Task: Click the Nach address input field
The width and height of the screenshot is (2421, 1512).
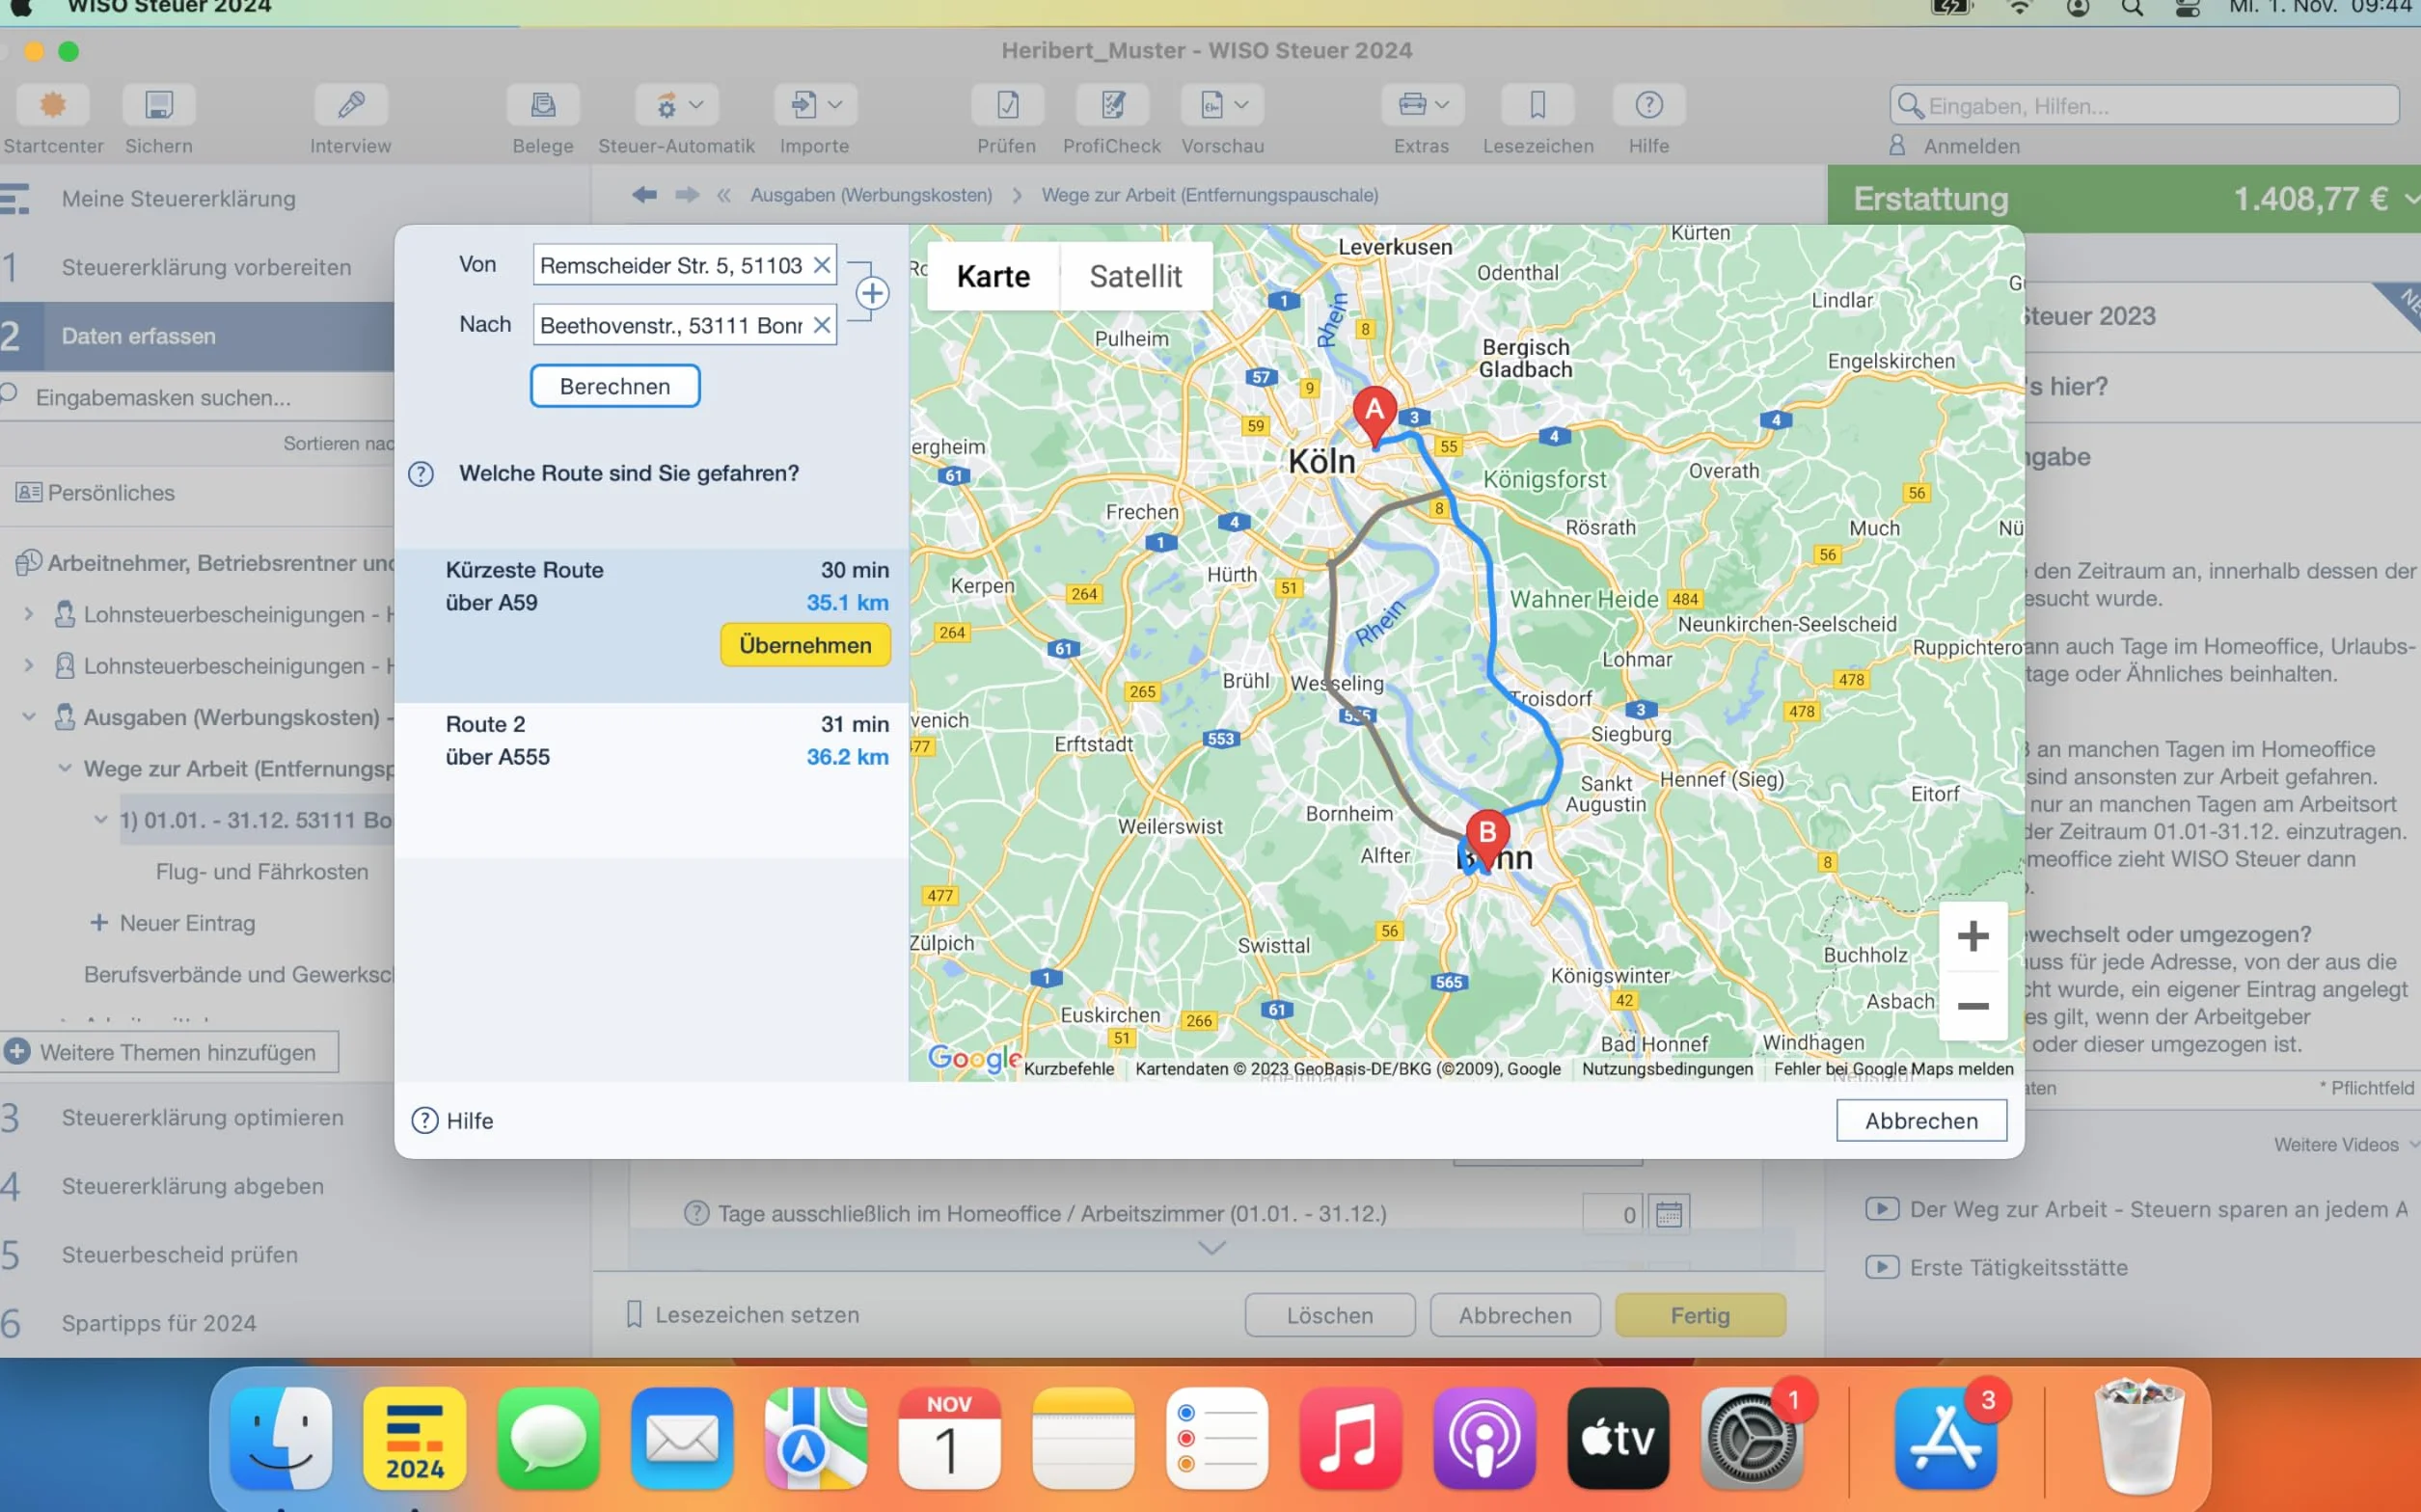Action: click(x=672, y=325)
